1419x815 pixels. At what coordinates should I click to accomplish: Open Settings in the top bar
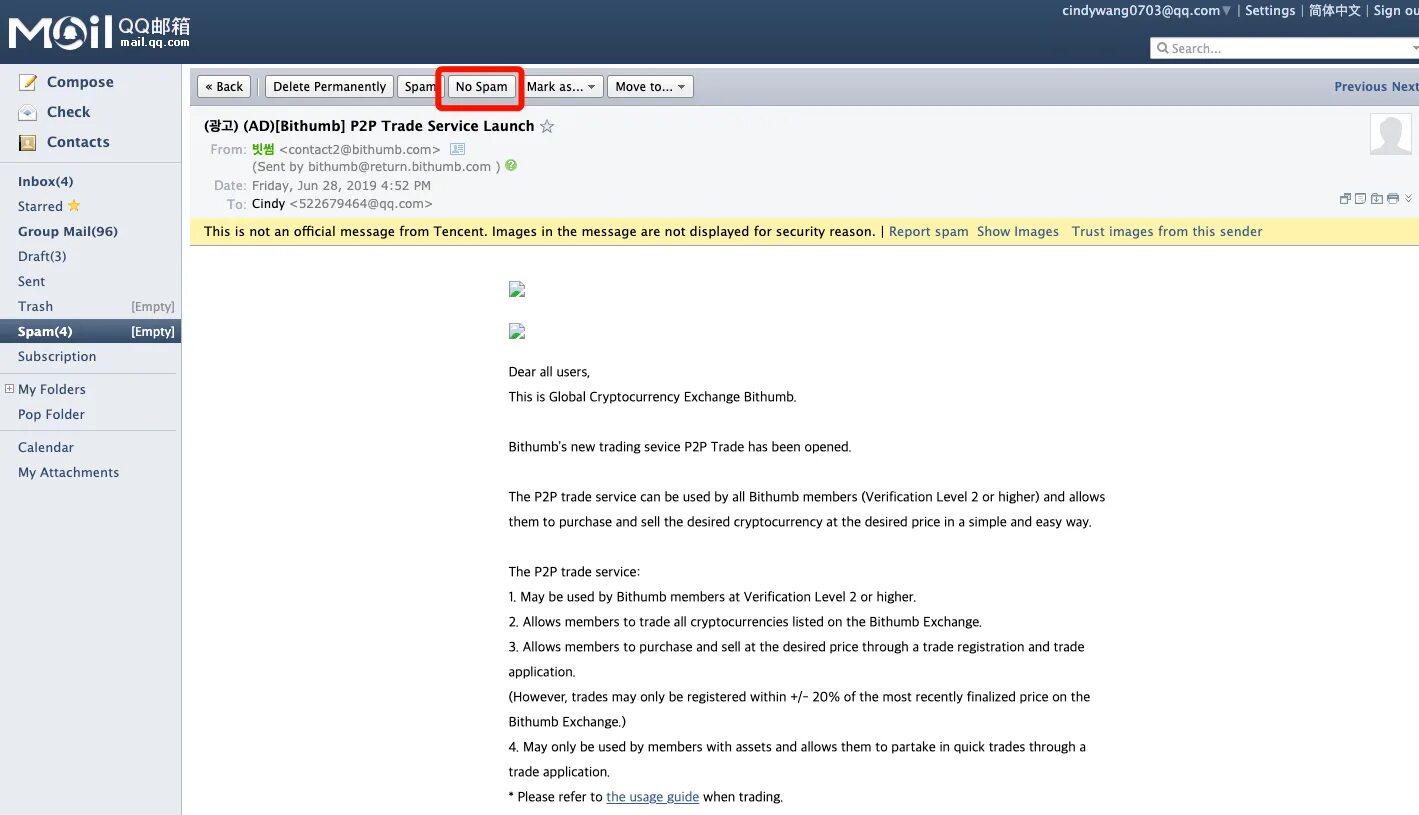[1270, 10]
